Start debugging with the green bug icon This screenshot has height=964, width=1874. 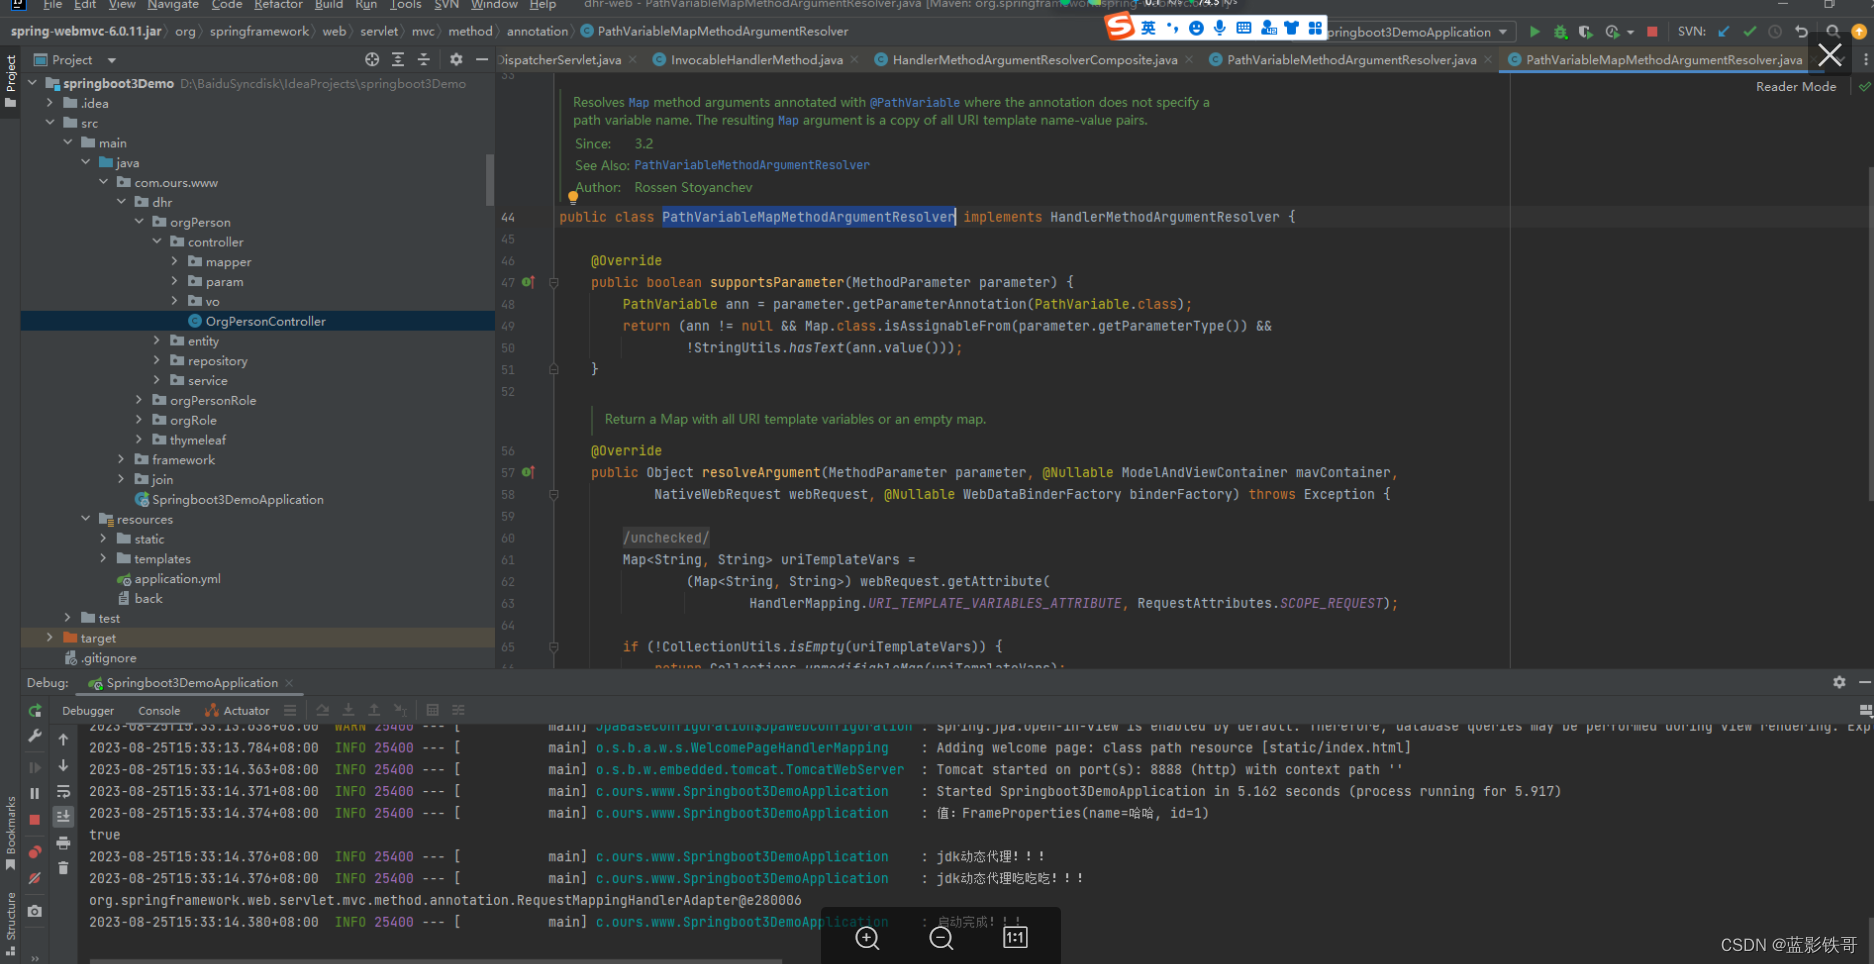click(x=1560, y=32)
